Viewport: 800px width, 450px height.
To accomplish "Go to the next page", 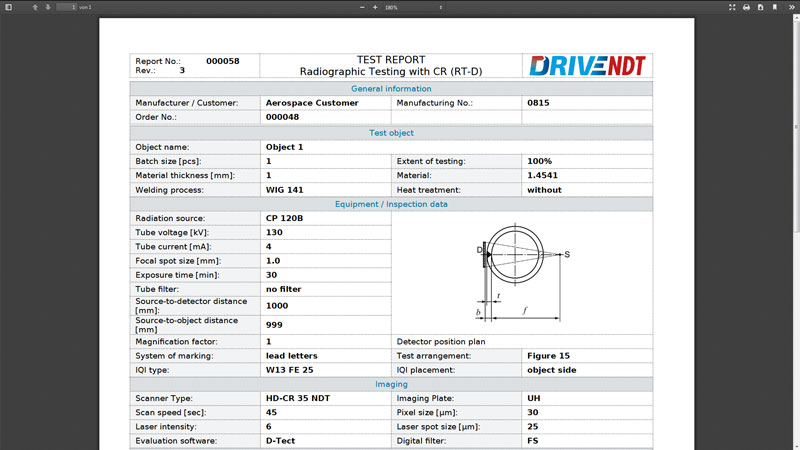I will [48, 7].
